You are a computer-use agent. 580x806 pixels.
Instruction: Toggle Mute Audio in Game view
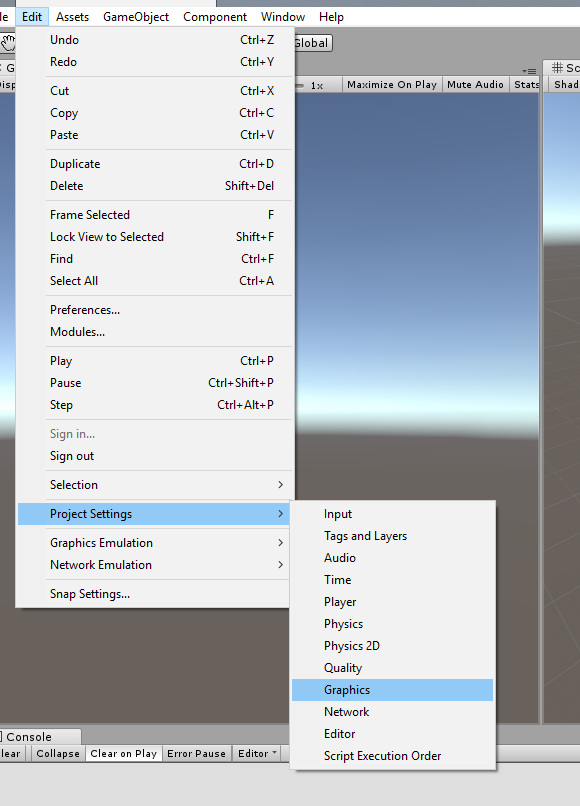pyautogui.click(x=475, y=84)
